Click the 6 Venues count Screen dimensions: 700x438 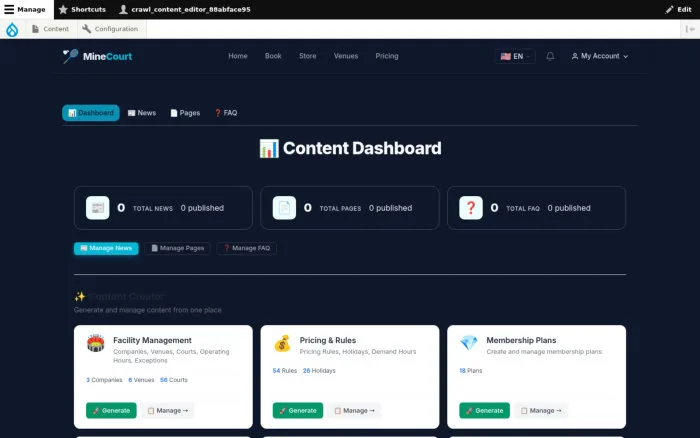coord(141,380)
